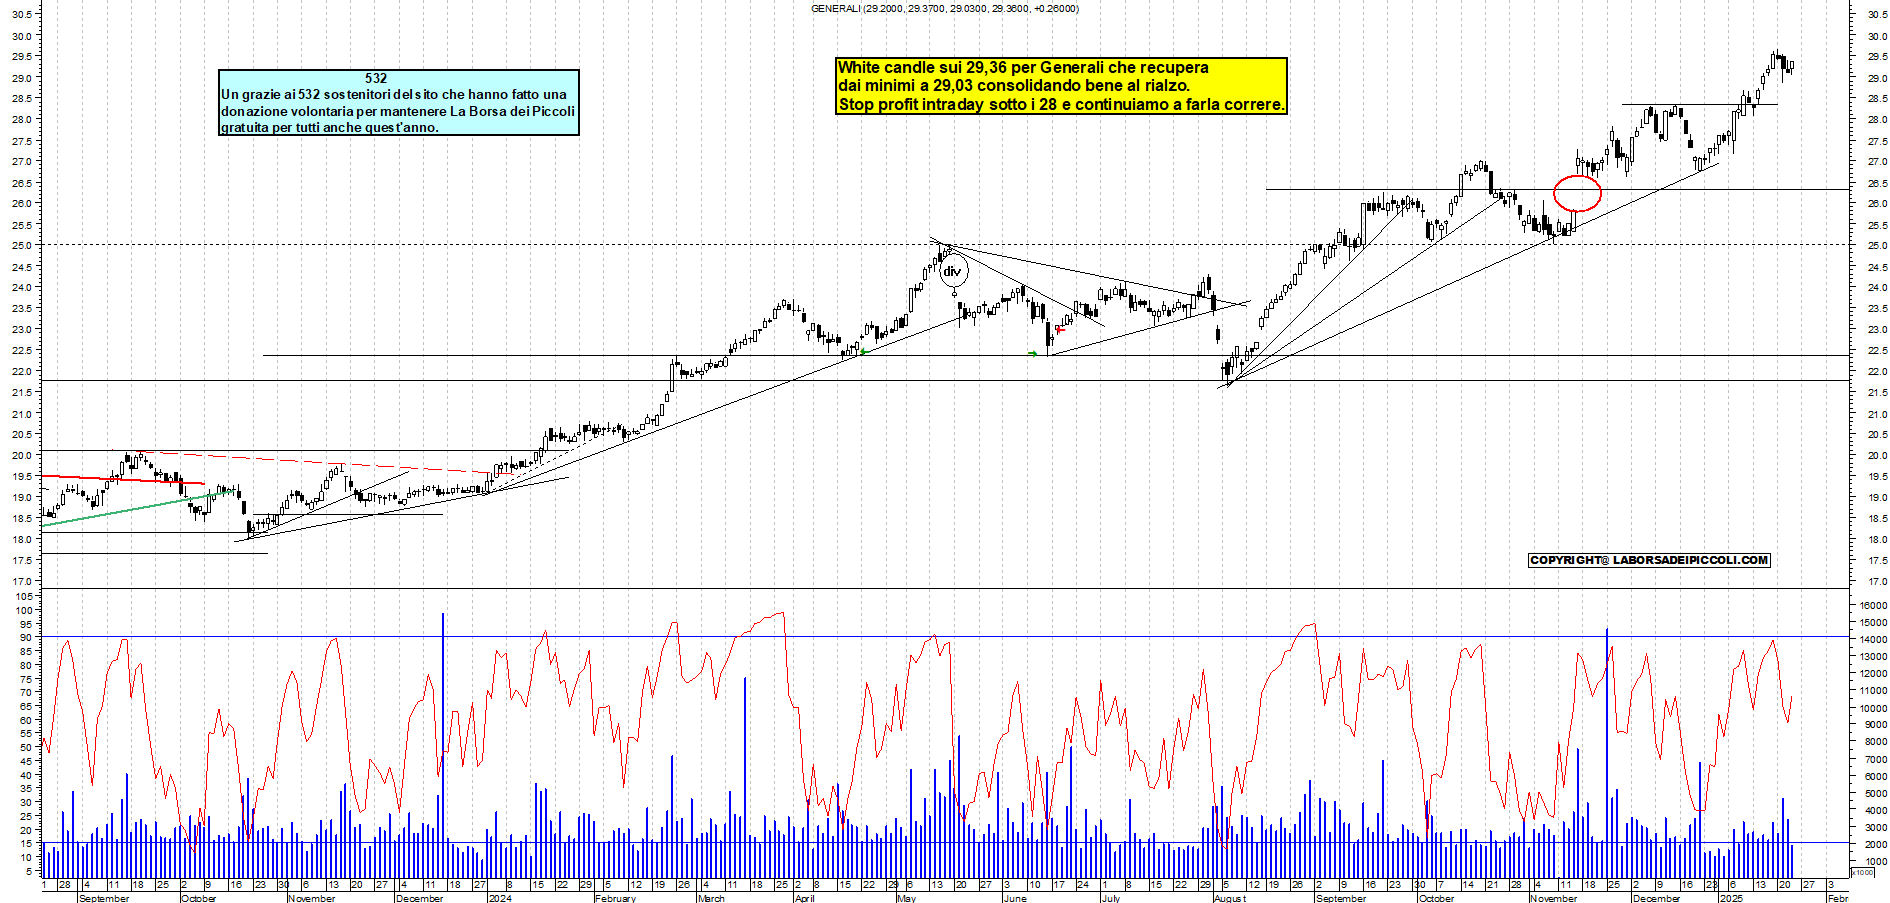Viewport: 1890px width, 903px height.
Task: Click the 'February' month label under 2024
Action: click(615, 898)
